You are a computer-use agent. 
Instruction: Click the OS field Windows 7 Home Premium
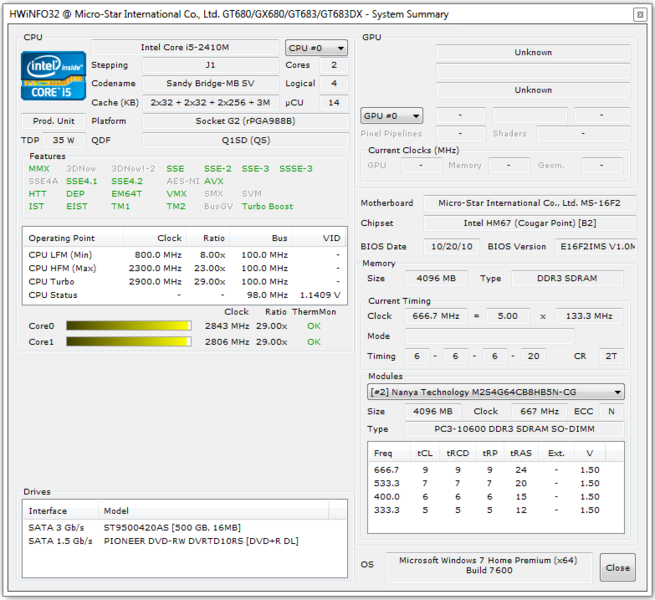point(489,566)
